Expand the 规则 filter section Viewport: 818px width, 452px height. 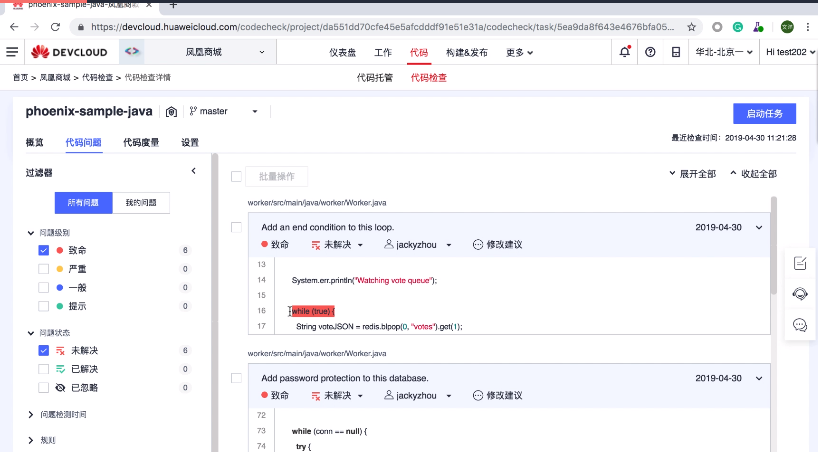(x=31, y=441)
